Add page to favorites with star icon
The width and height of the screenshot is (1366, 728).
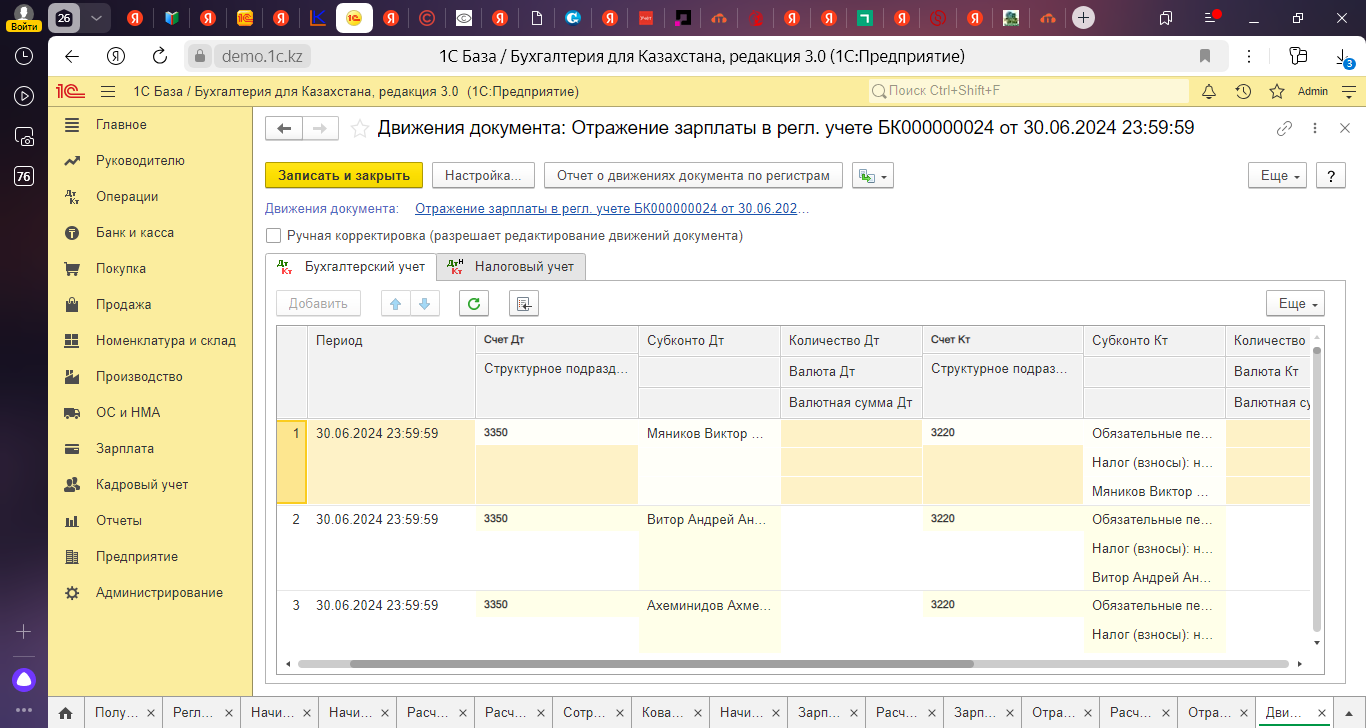360,128
